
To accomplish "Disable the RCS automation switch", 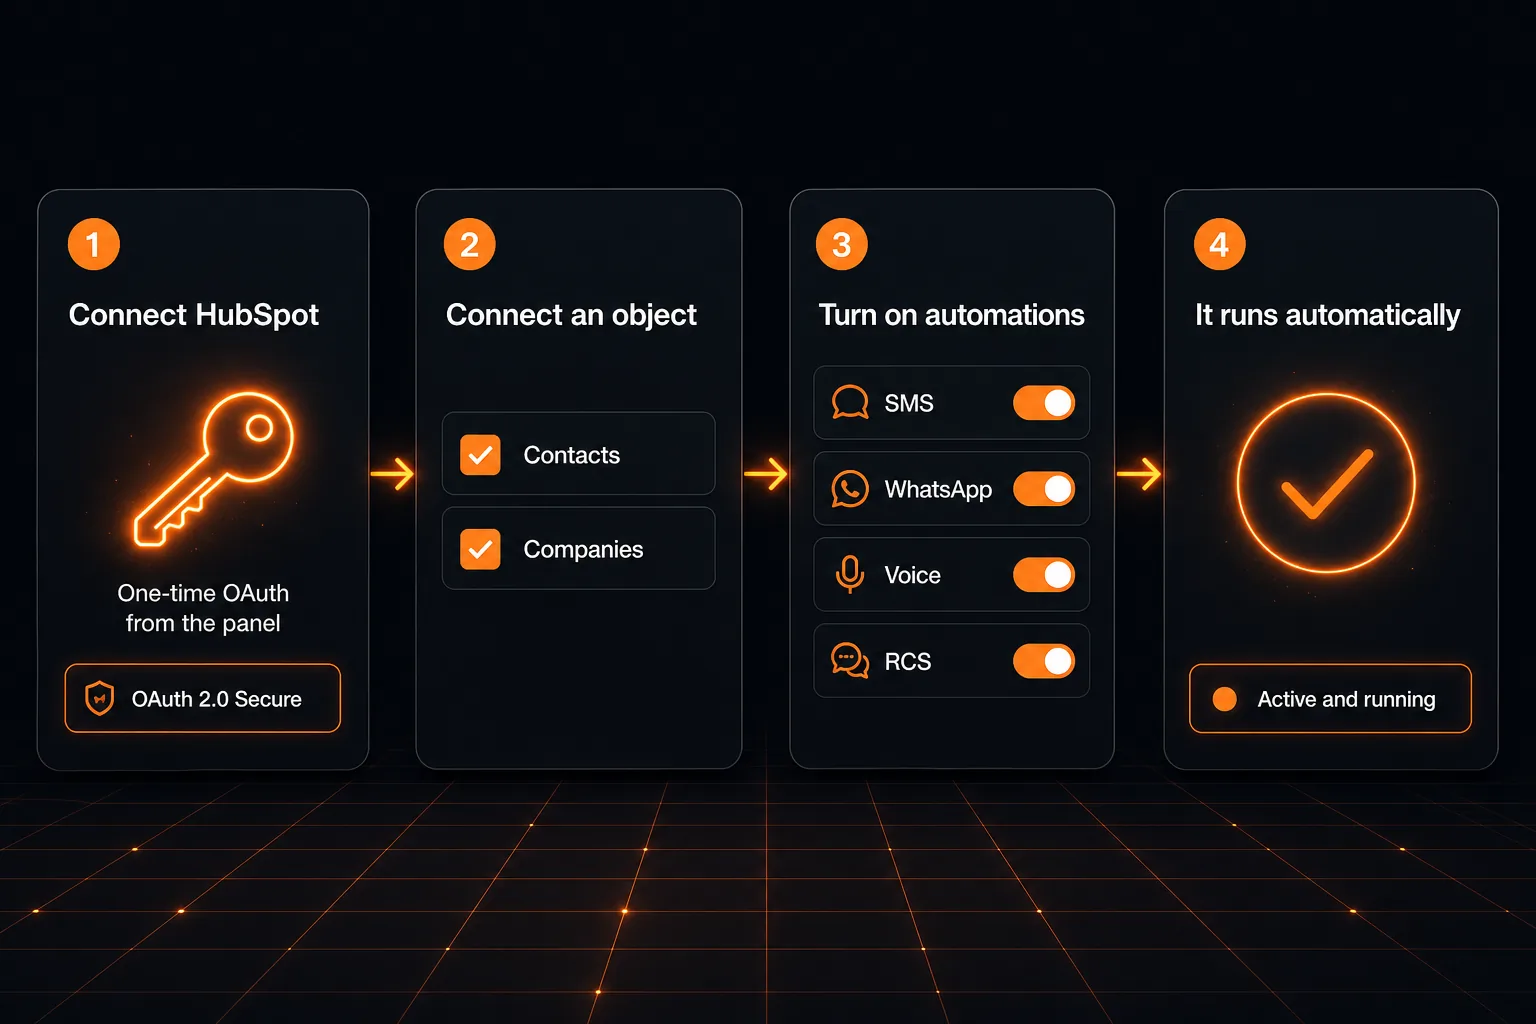I will point(1044,661).
